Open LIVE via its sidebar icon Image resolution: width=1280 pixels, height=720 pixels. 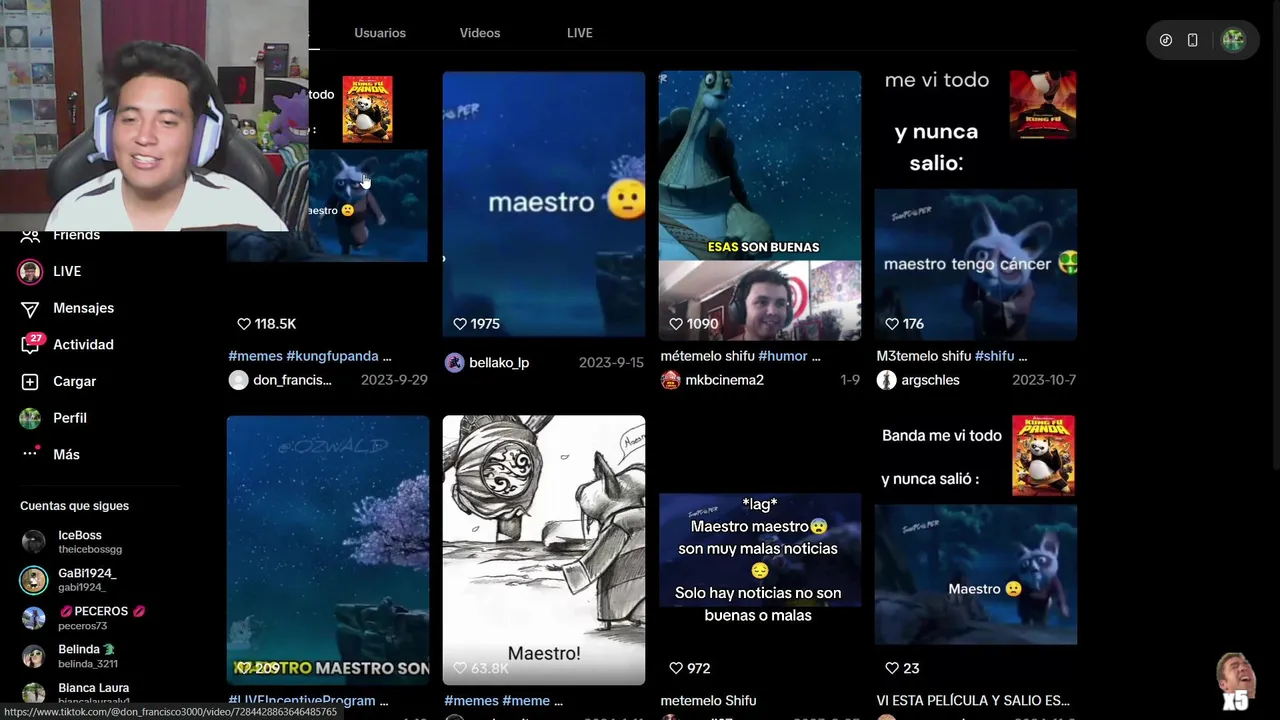[x=30, y=271]
